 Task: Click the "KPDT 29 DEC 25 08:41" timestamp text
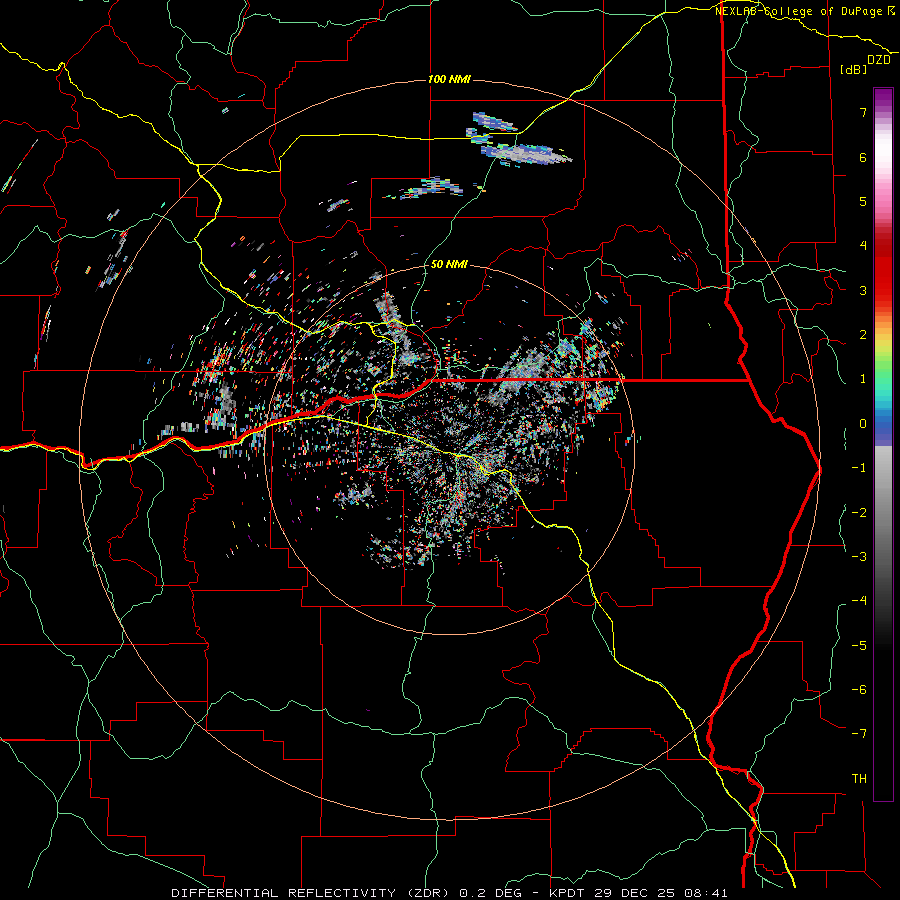[x=638, y=893]
